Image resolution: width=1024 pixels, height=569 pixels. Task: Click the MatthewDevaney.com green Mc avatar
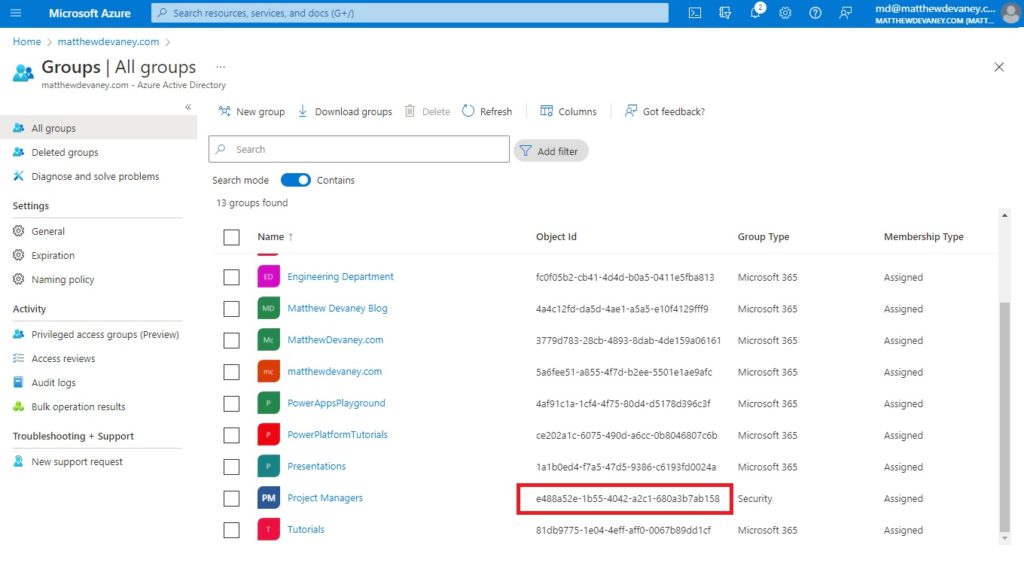point(268,340)
